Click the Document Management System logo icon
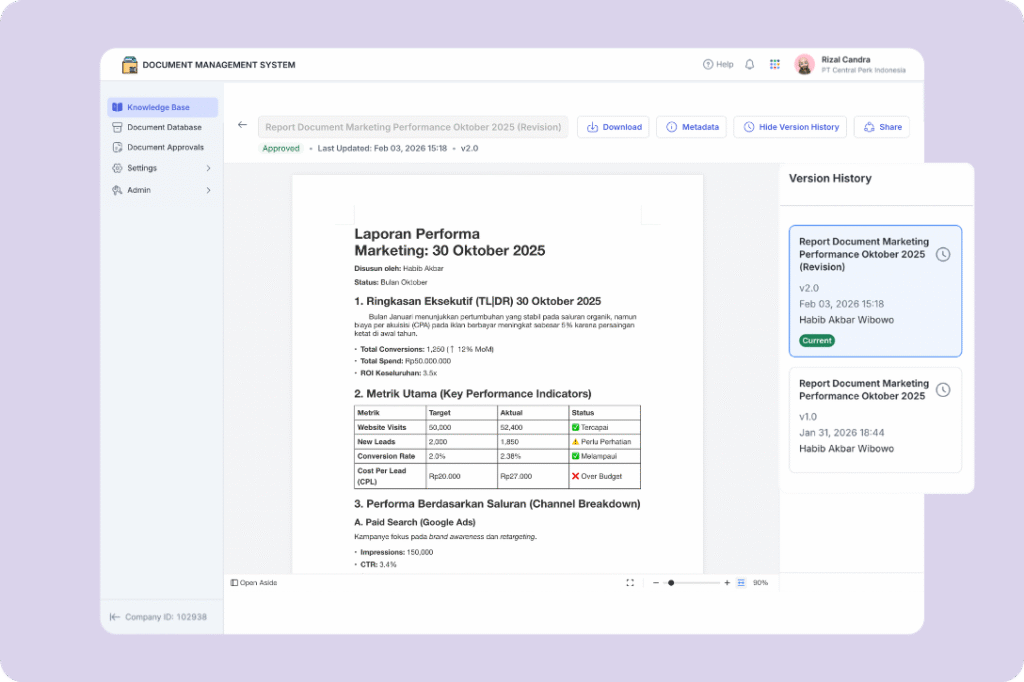This screenshot has width=1024, height=682. 129,63
